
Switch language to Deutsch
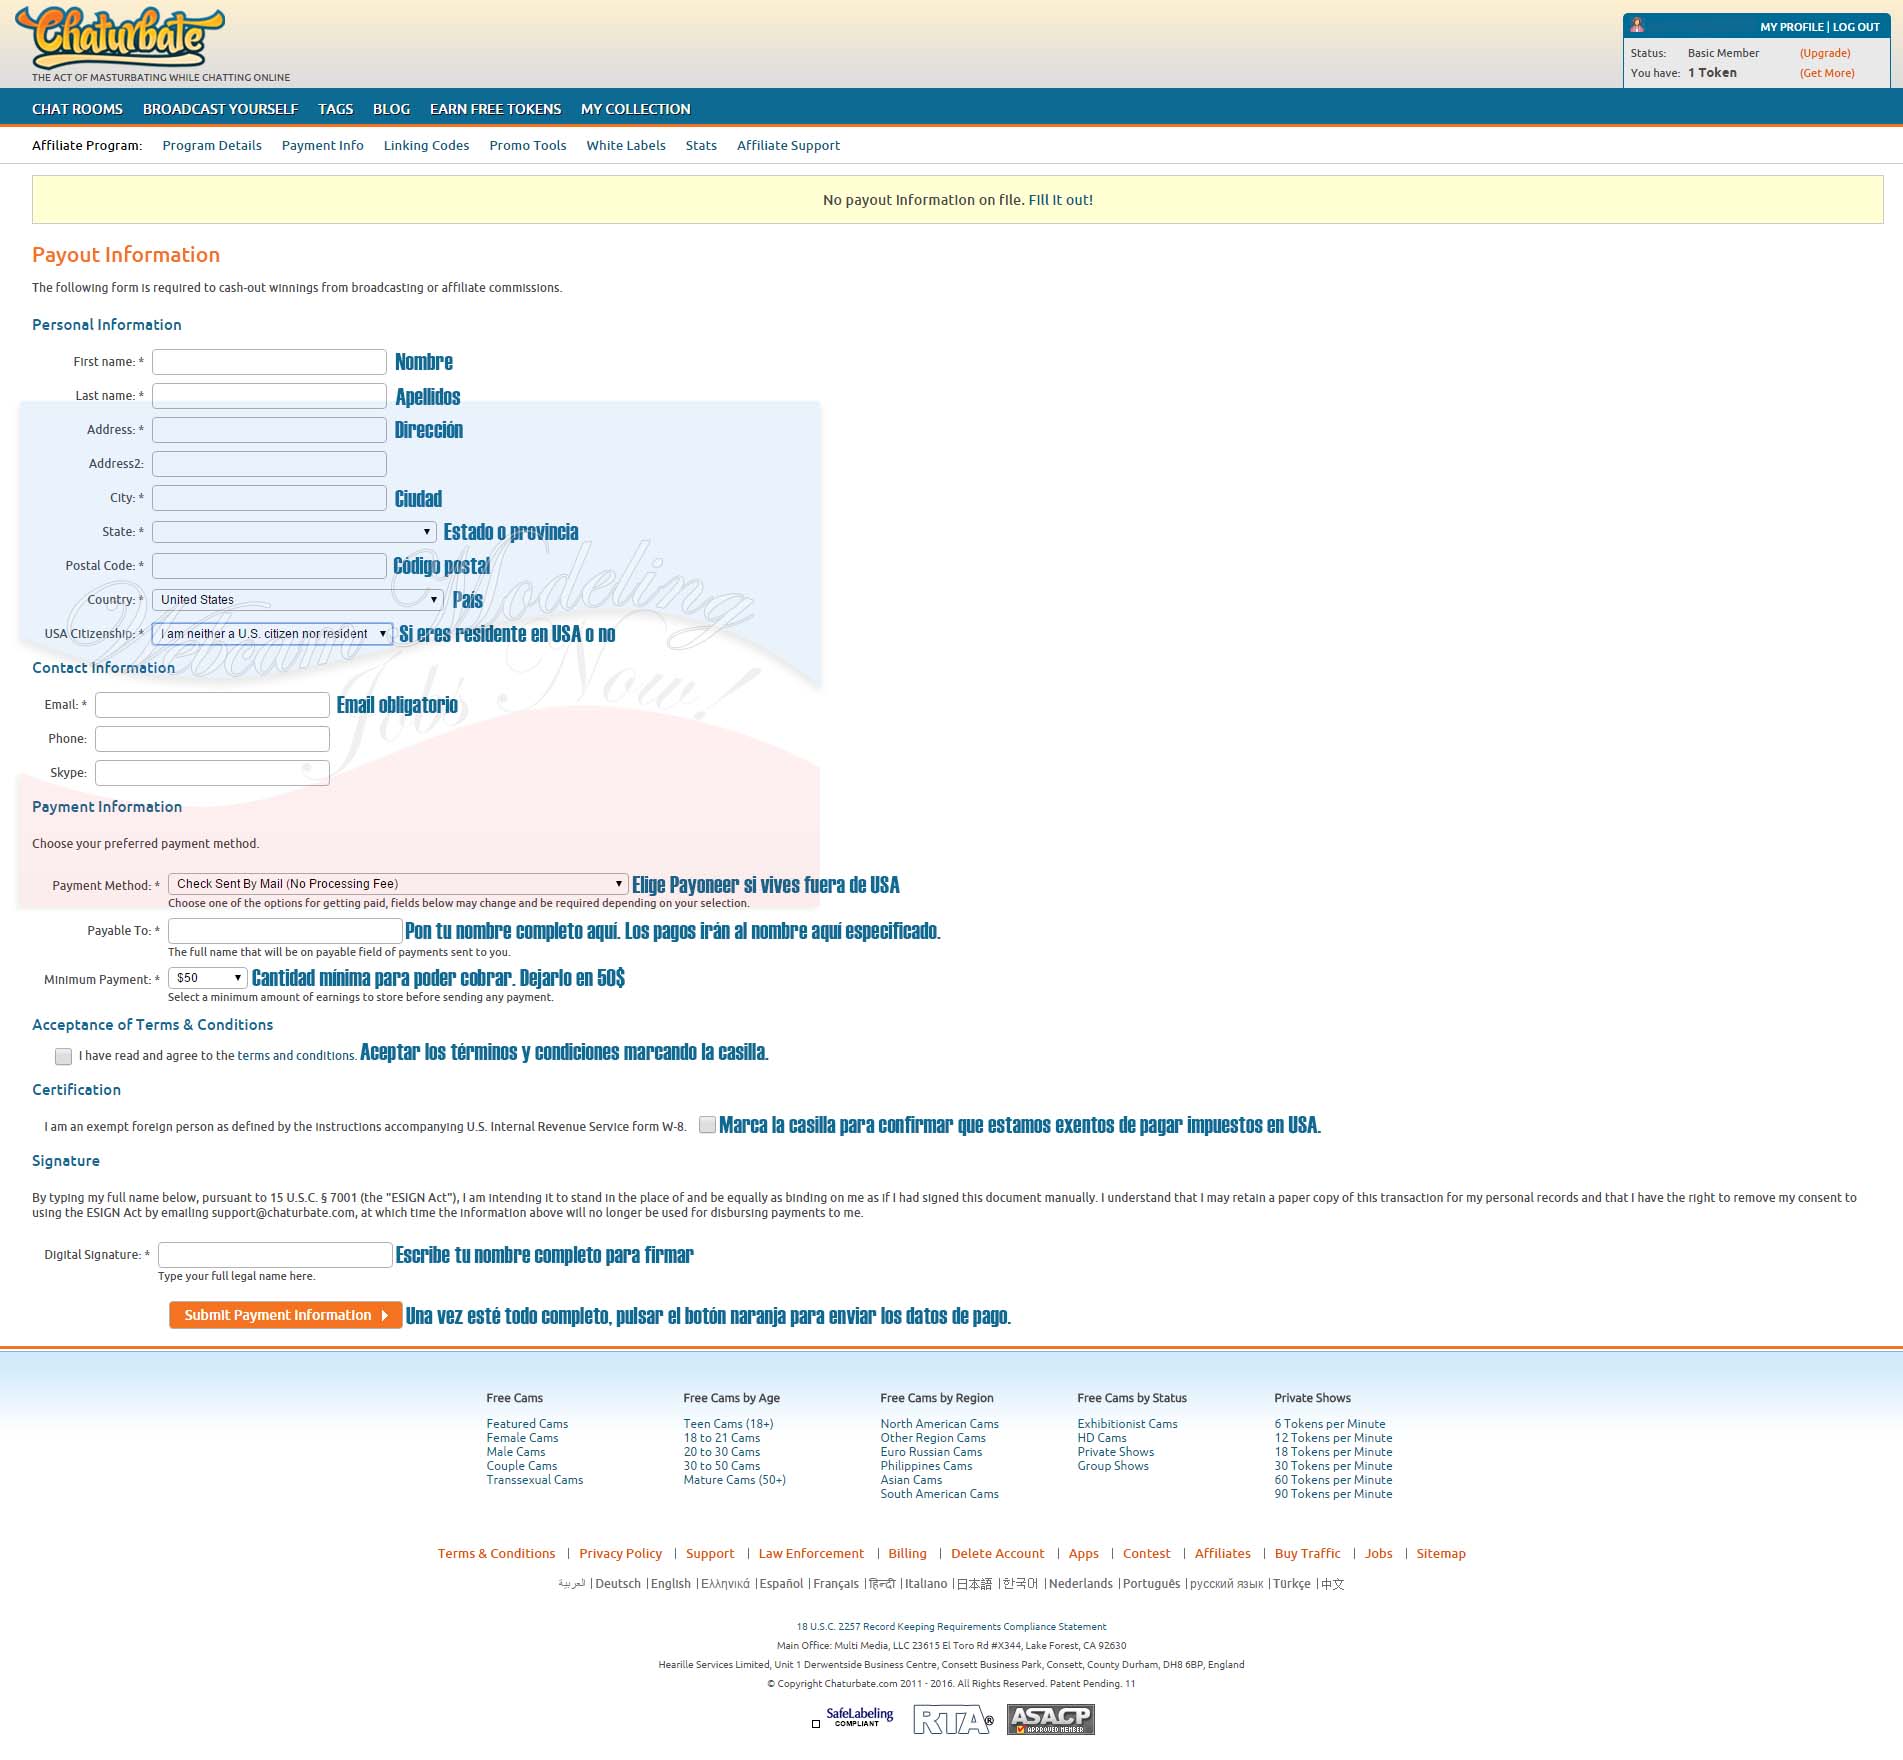pos(618,1583)
